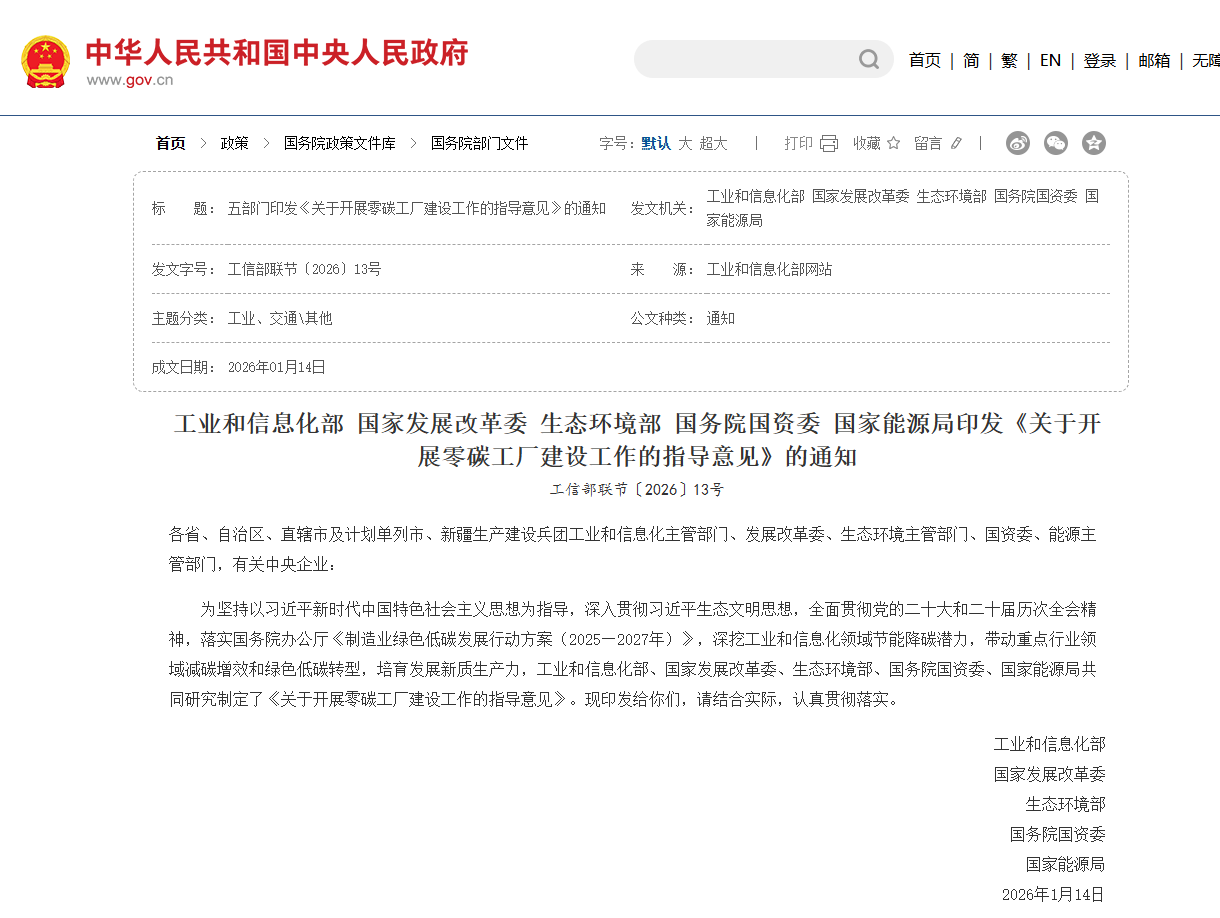Viewport: 1220px width, 918px height.
Task: Click the national emblem logo
Action: [x=46, y=62]
